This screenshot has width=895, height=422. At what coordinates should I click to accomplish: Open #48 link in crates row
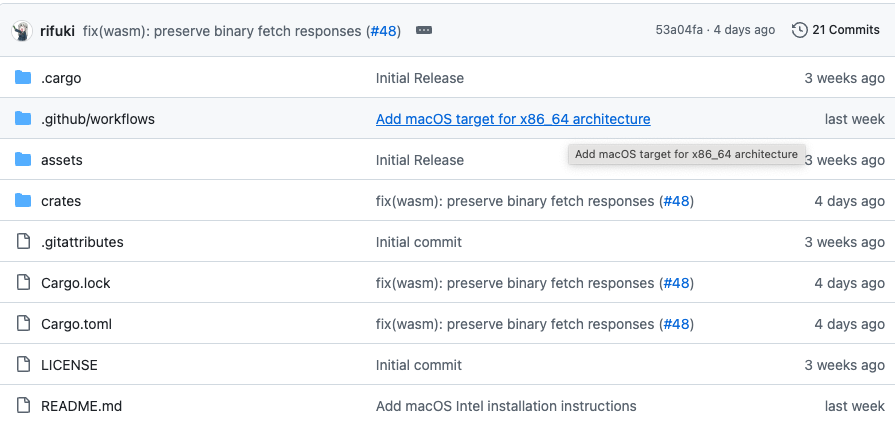point(676,202)
